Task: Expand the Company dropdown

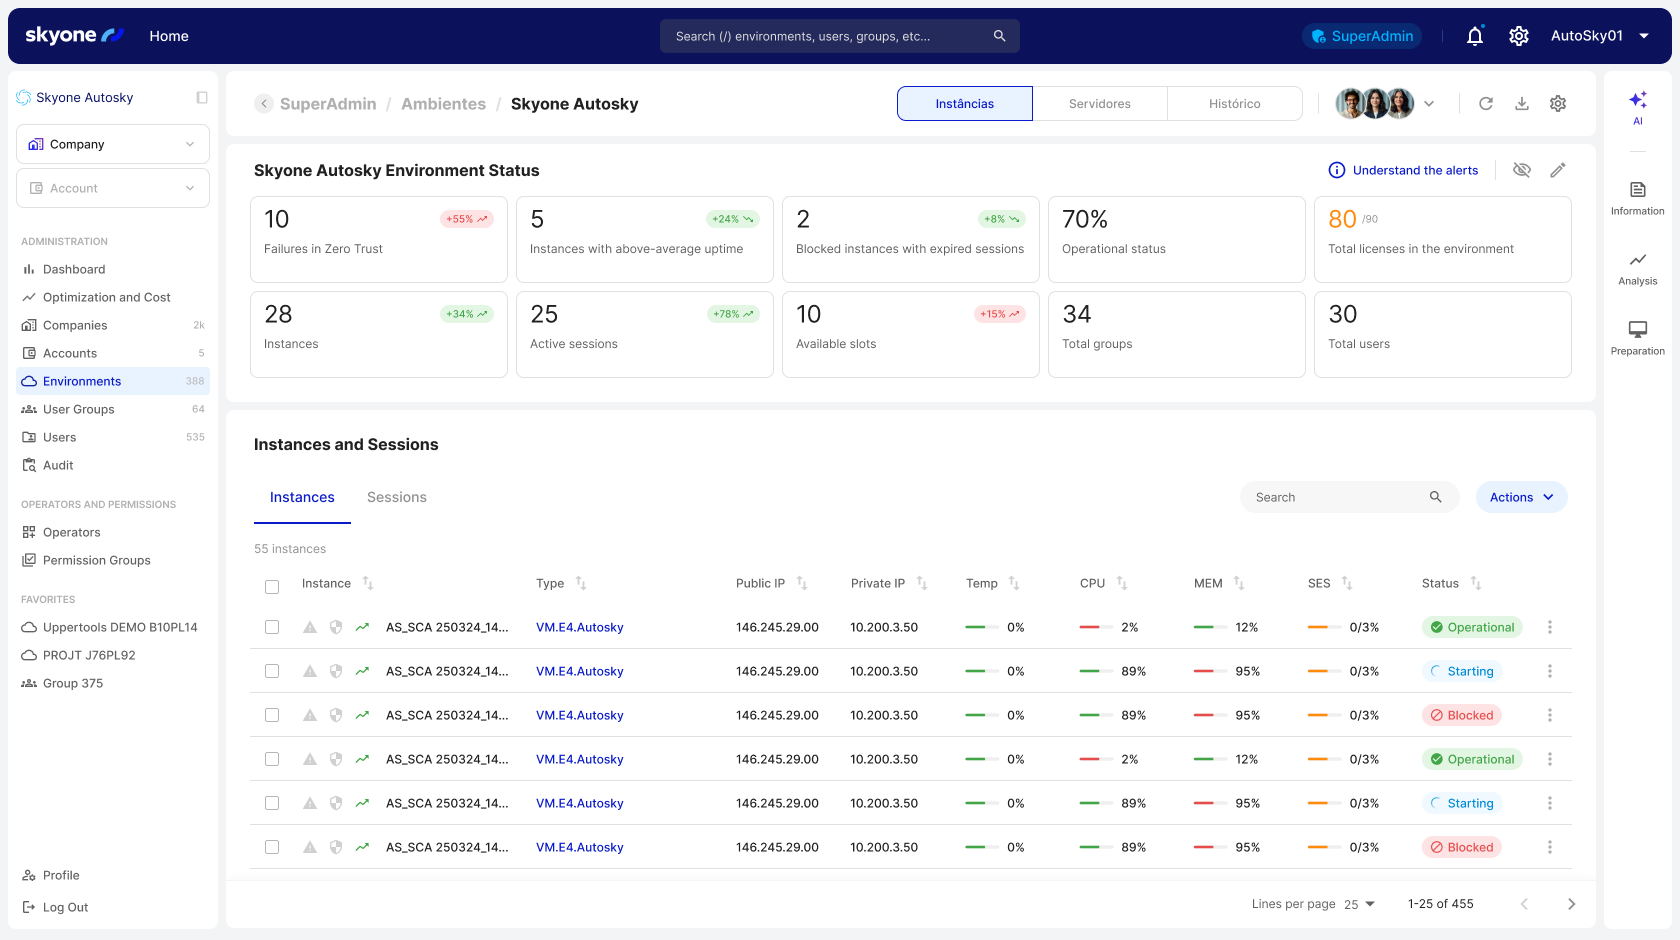Action: click(x=113, y=144)
